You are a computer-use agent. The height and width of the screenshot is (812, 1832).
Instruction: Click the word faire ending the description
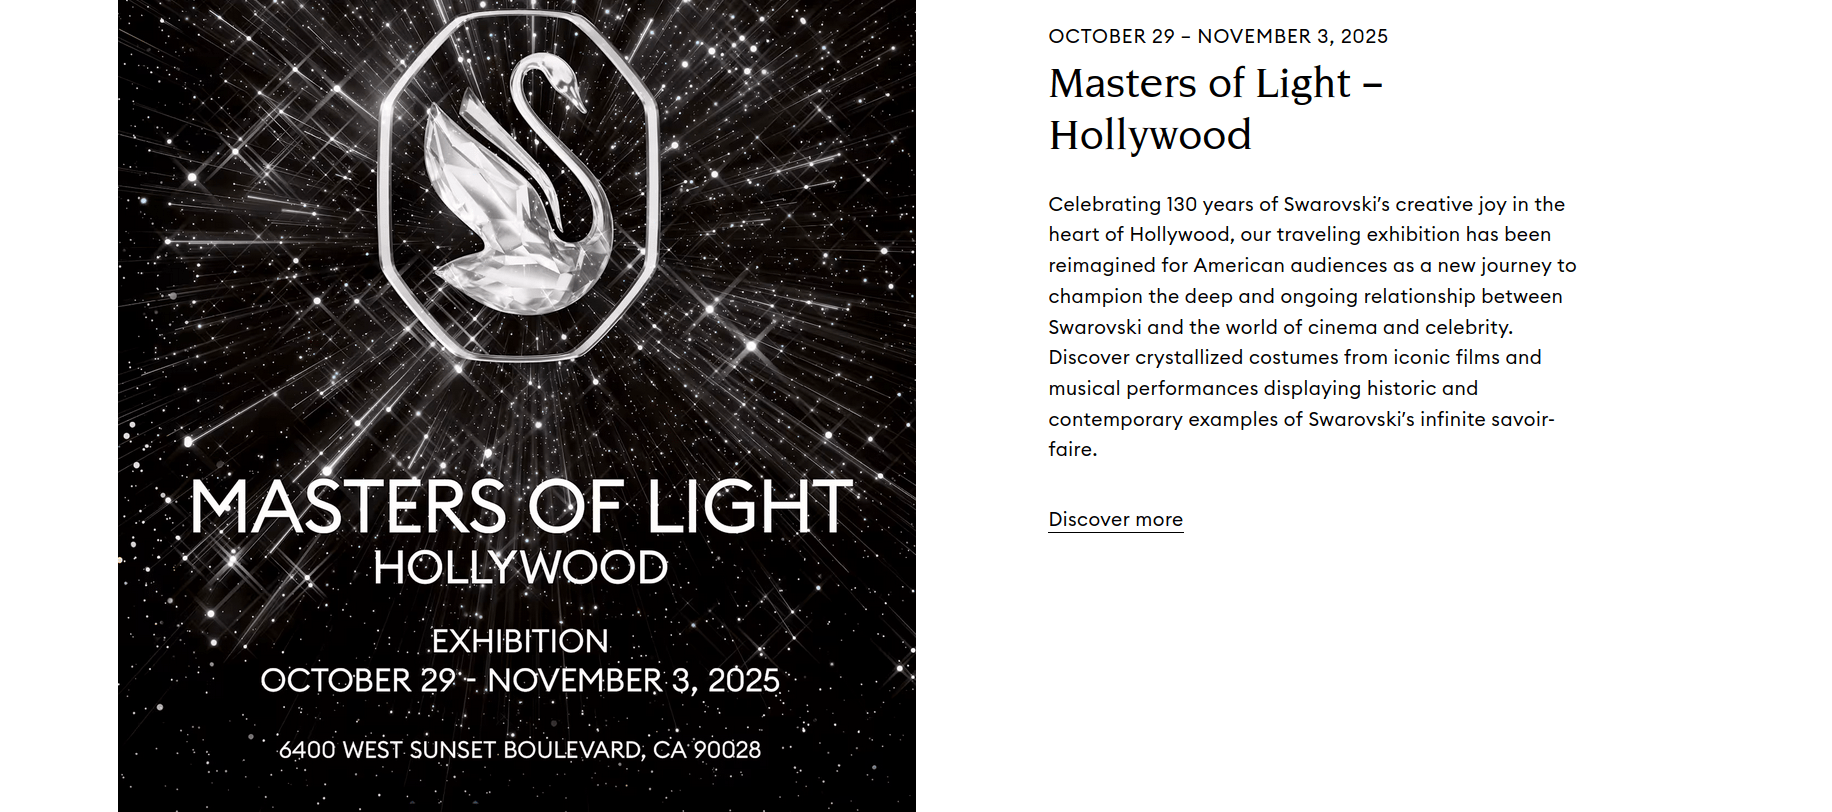tap(1070, 450)
